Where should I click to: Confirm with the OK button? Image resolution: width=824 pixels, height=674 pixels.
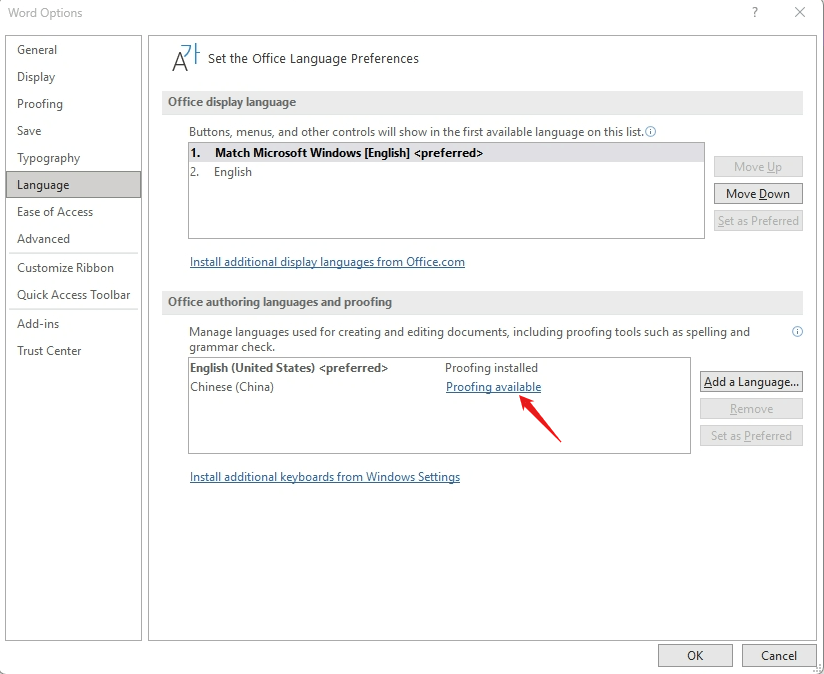(695, 656)
